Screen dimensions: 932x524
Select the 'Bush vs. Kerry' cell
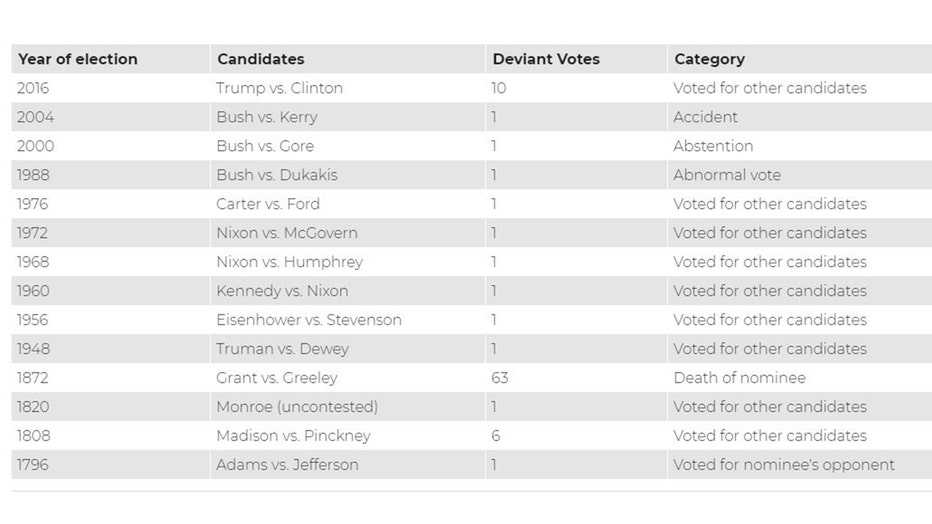(x=266, y=117)
